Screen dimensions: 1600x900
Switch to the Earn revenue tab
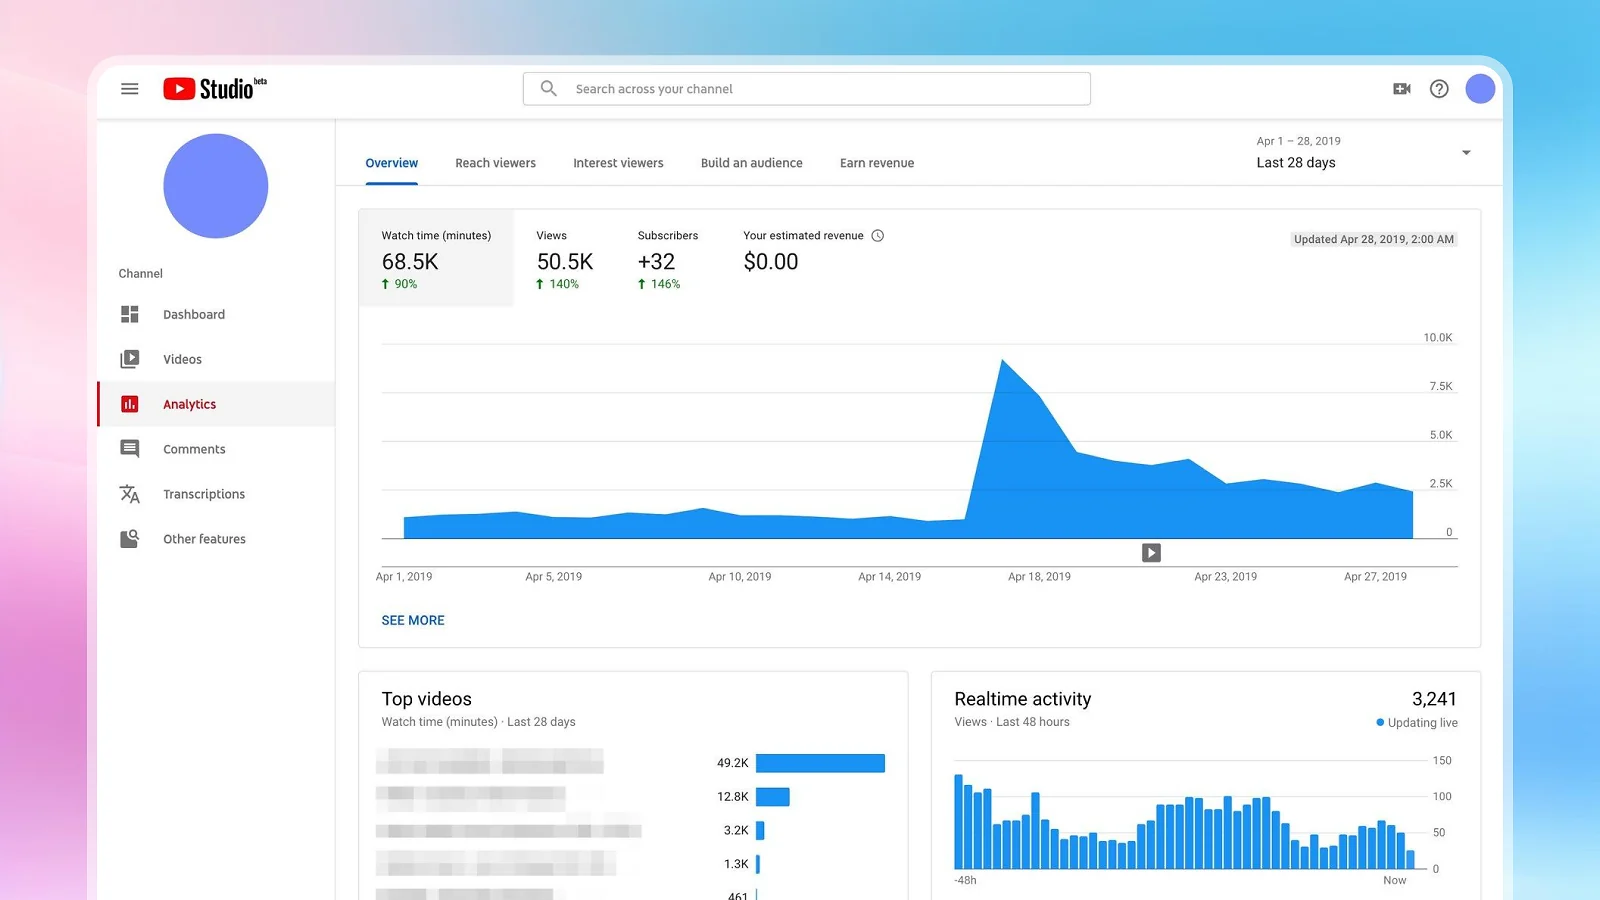(x=877, y=163)
